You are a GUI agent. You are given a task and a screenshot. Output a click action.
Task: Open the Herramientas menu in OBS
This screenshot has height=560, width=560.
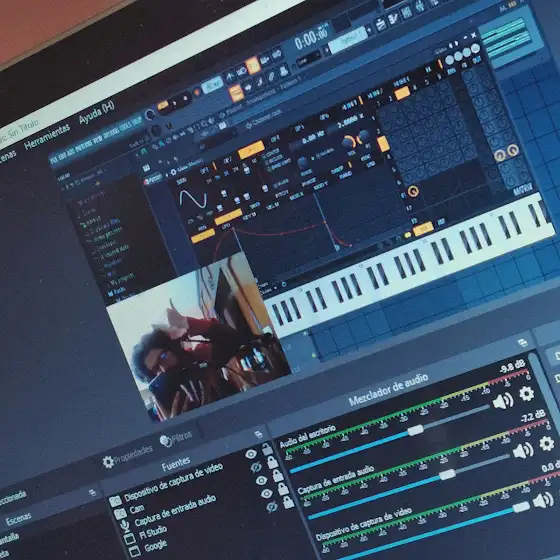tap(47, 136)
